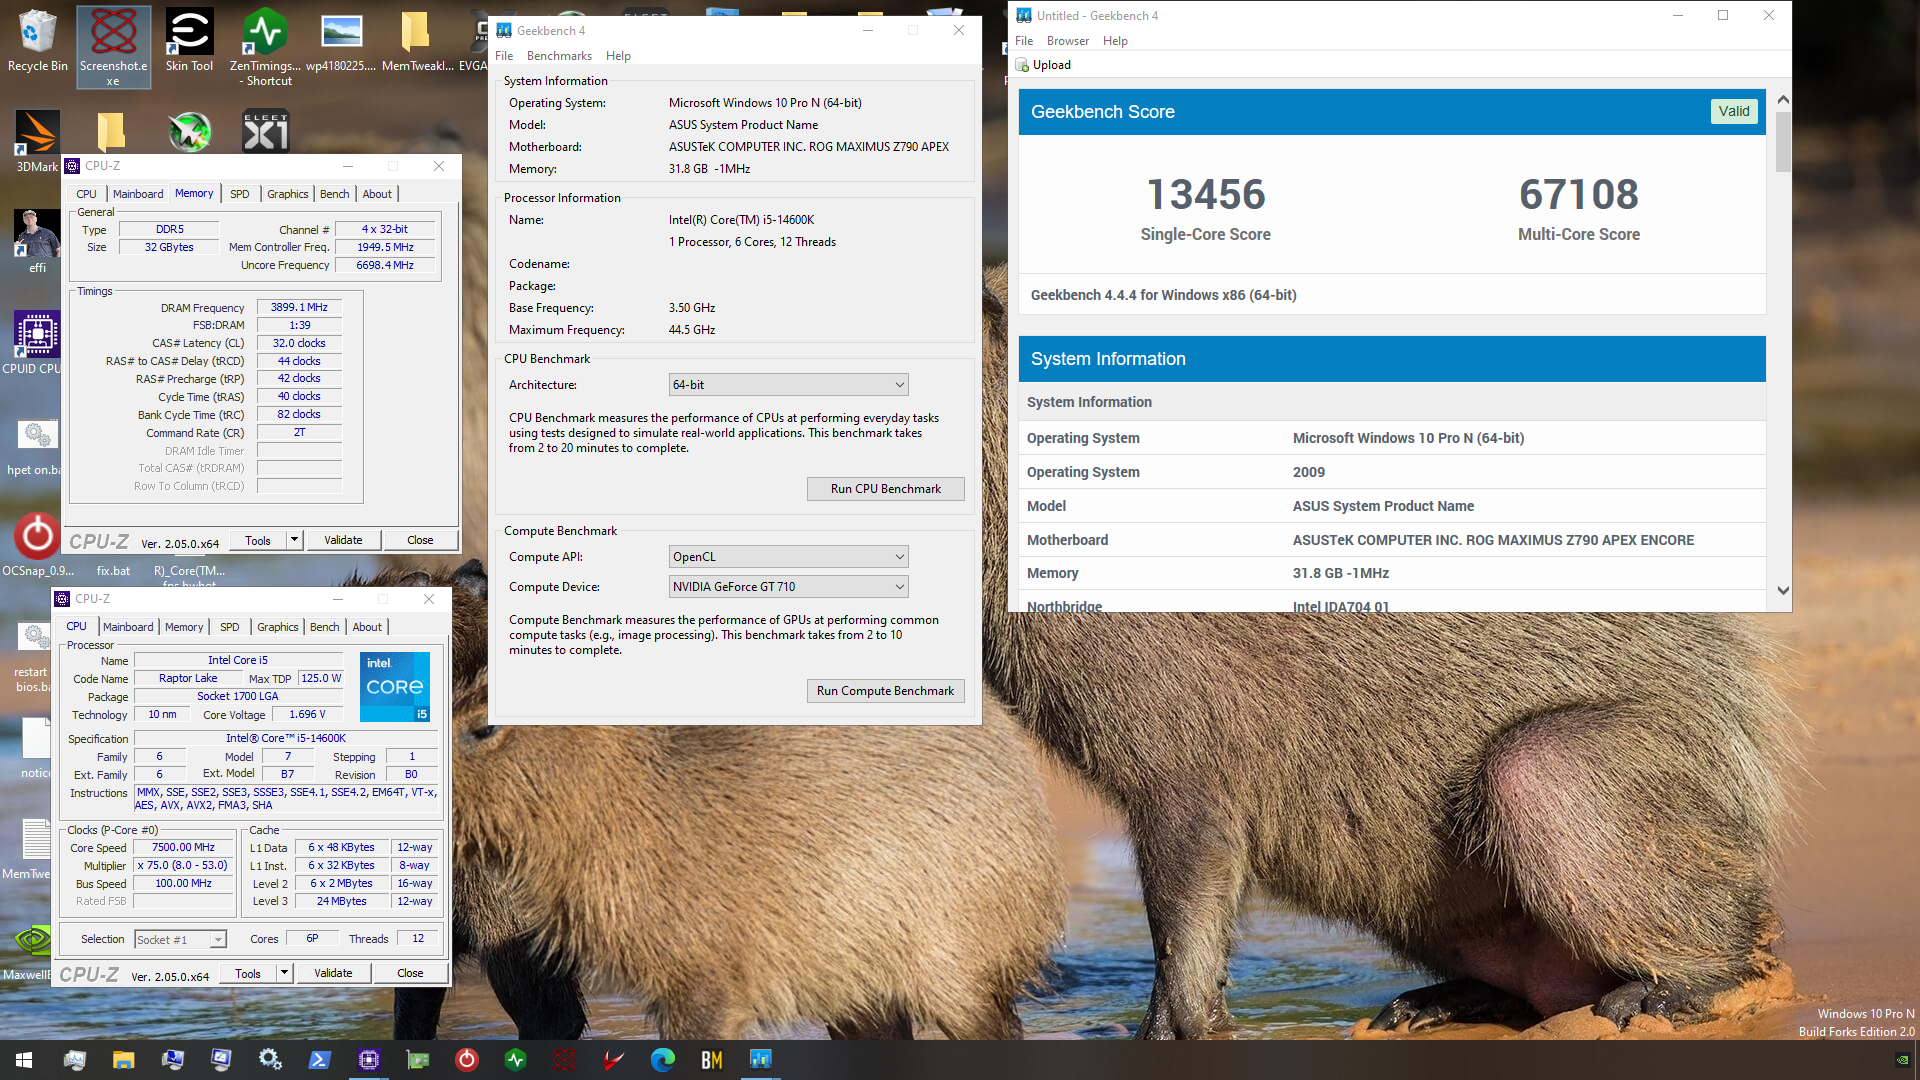The image size is (1920, 1080).
Task: Open the Help menu in Geekbench 4
Action: point(618,56)
